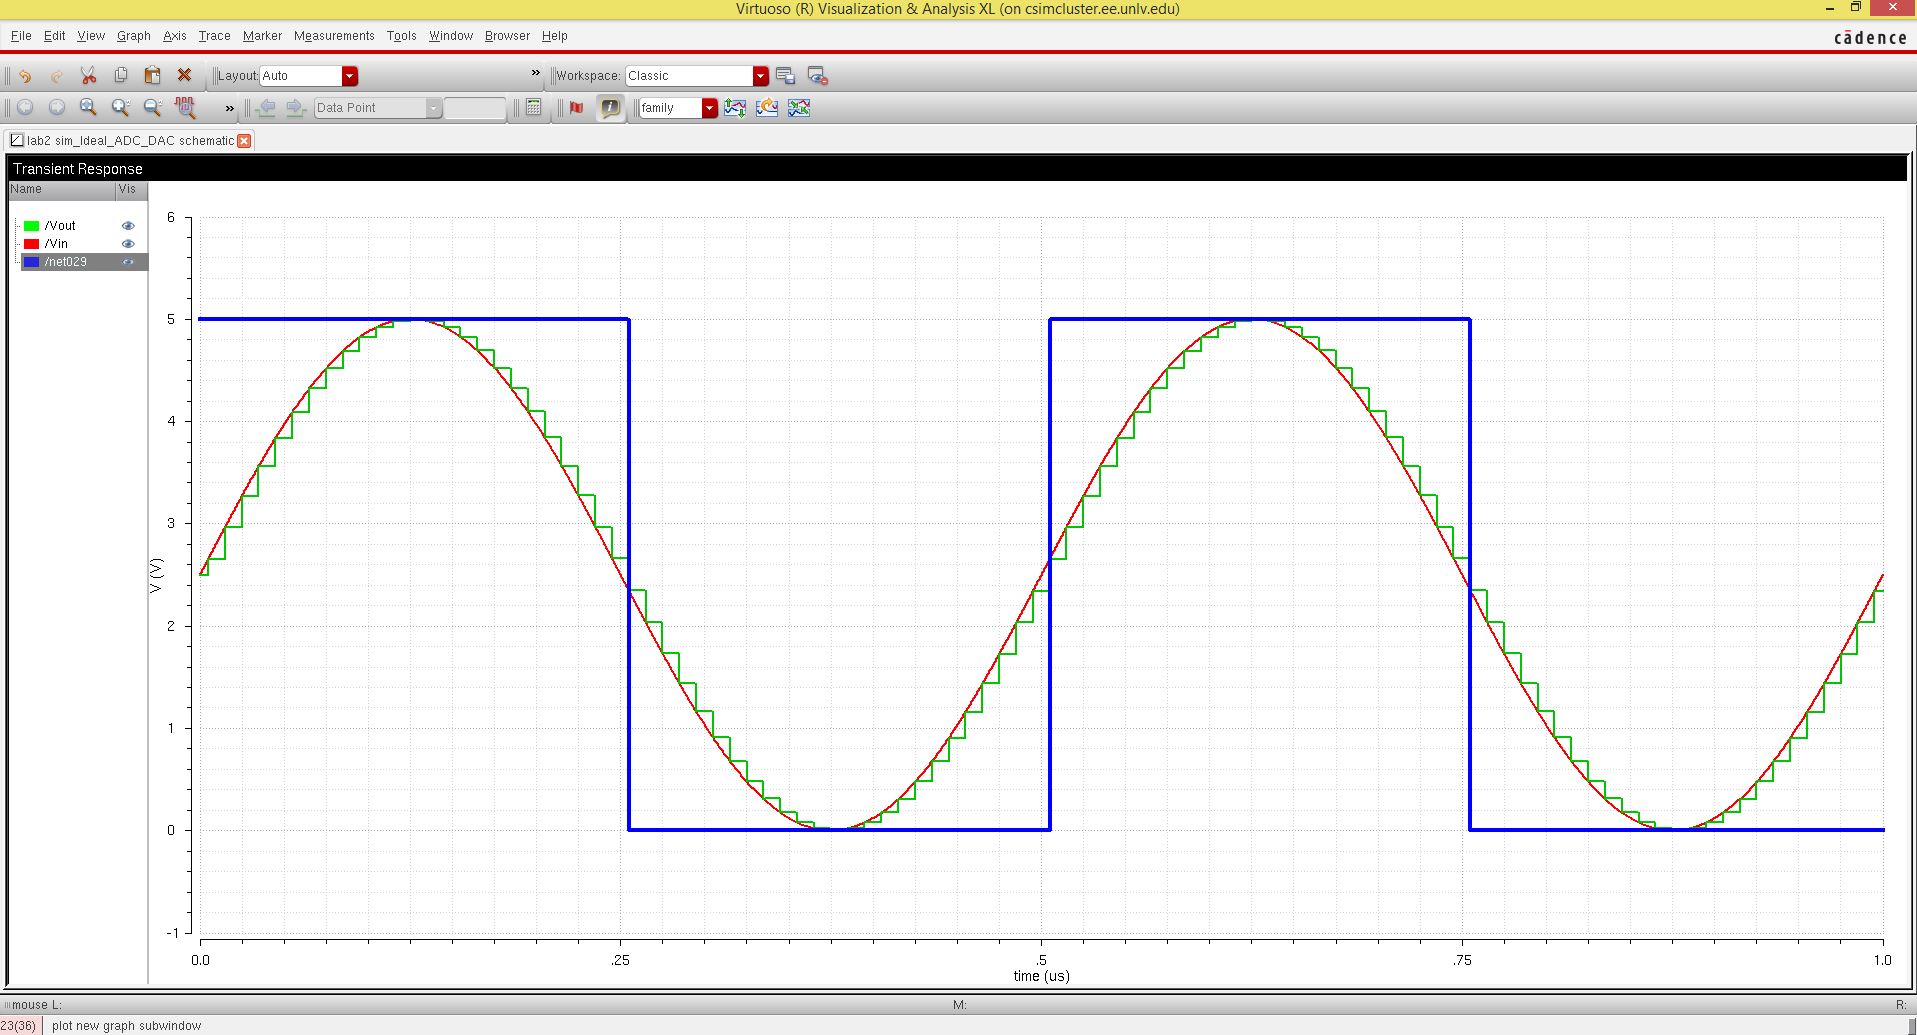The width and height of the screenshot is (1917, 1035).
Task: Open the Workspace dropdown showing Classic
Action: [x=760, y=75]
